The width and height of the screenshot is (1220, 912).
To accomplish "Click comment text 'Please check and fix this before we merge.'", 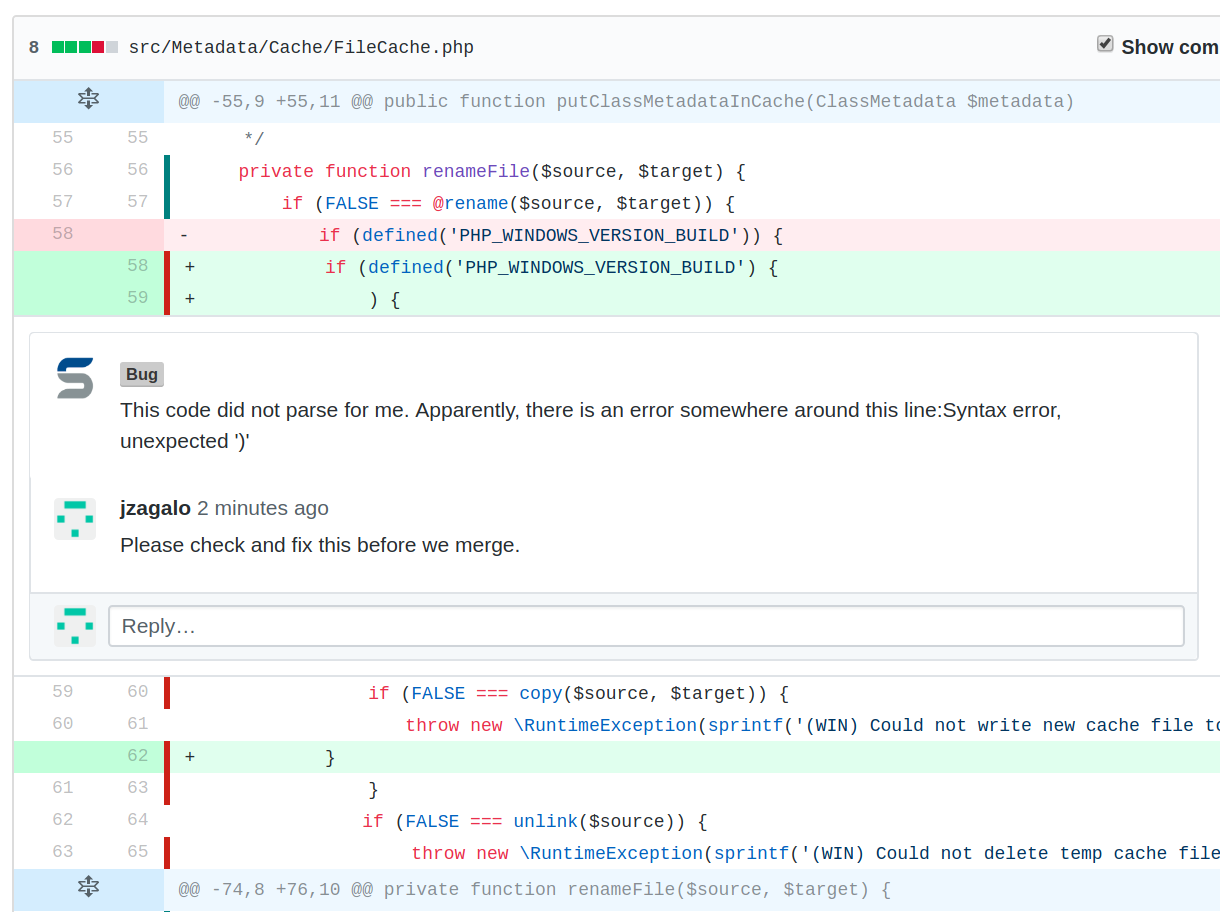I will coord(320,545).
